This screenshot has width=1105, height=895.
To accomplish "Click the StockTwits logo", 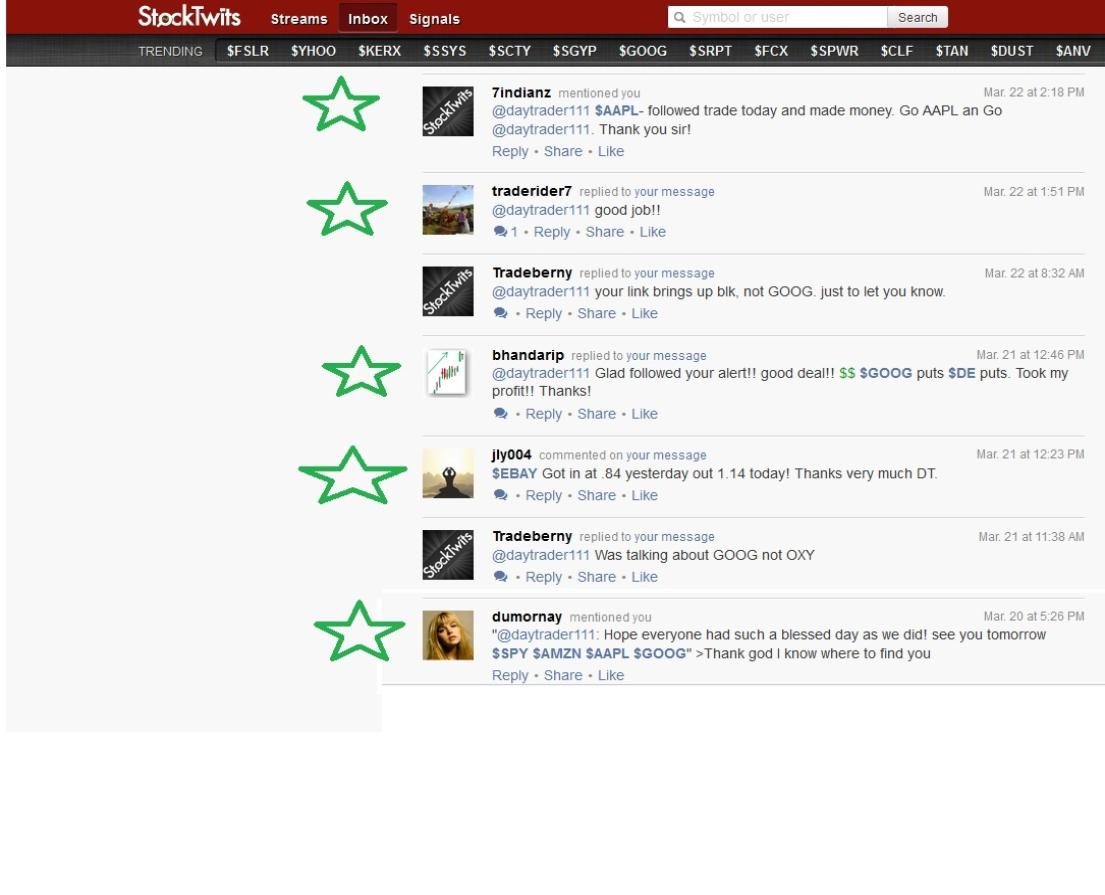I will click(x=189, y=17).
